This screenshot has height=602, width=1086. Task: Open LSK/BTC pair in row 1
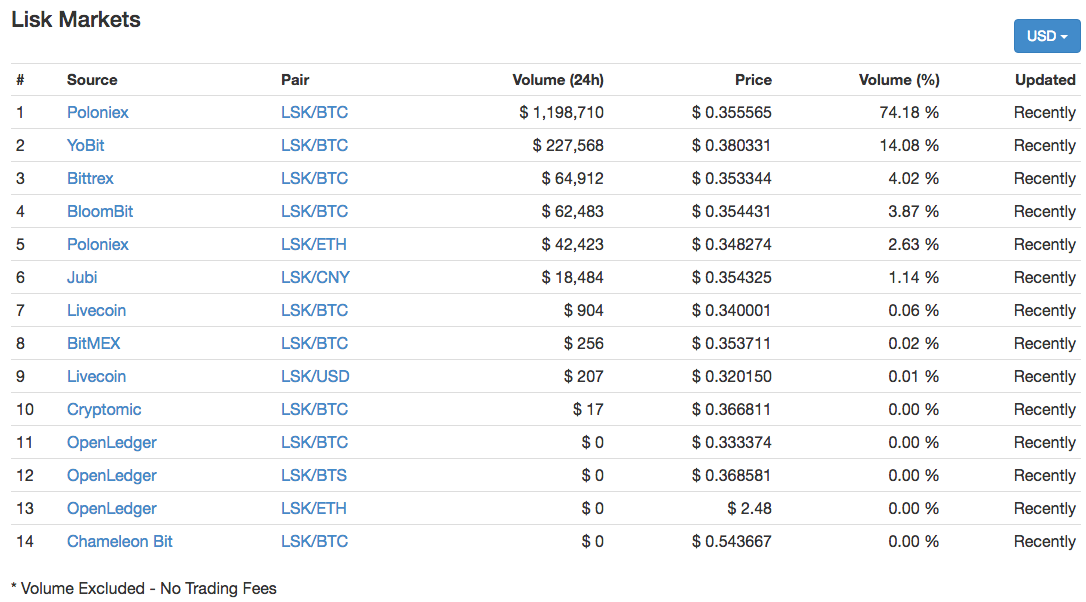point(314,112)
